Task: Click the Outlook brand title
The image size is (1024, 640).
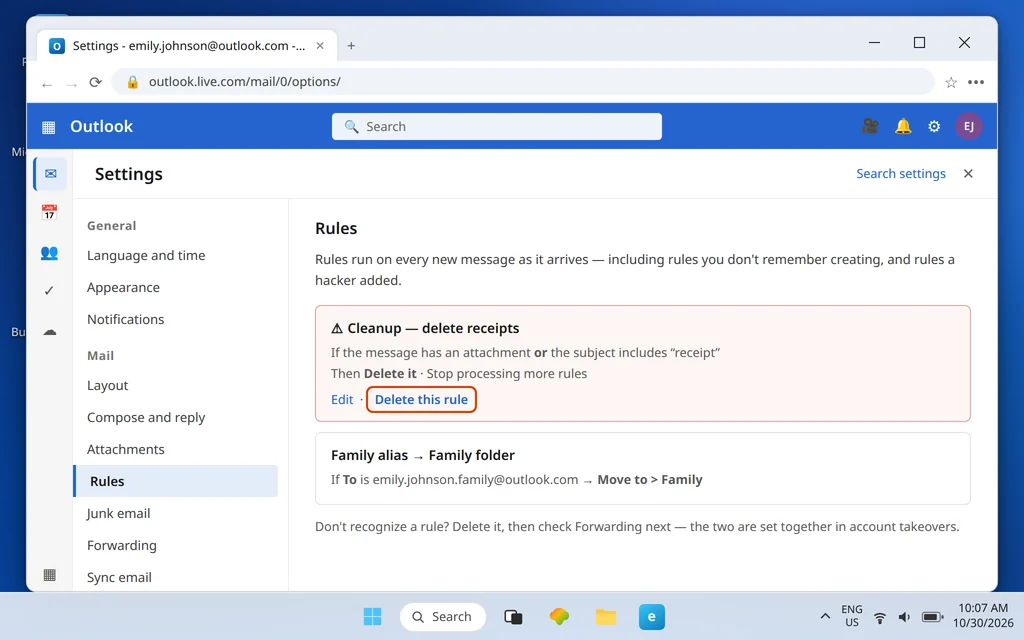Action: [x=101, y=126]
